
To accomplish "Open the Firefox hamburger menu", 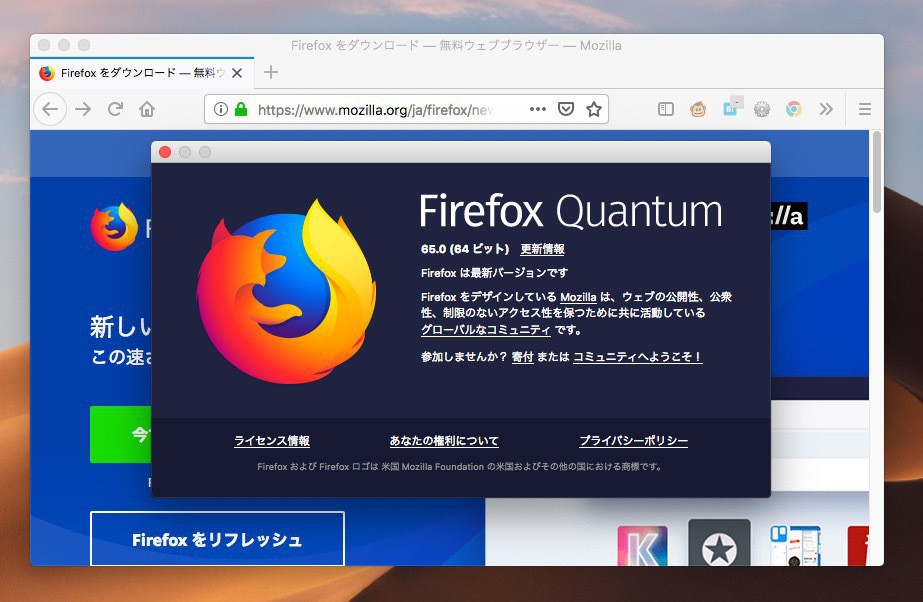I will pyautogui.click(x=865, y=109).
